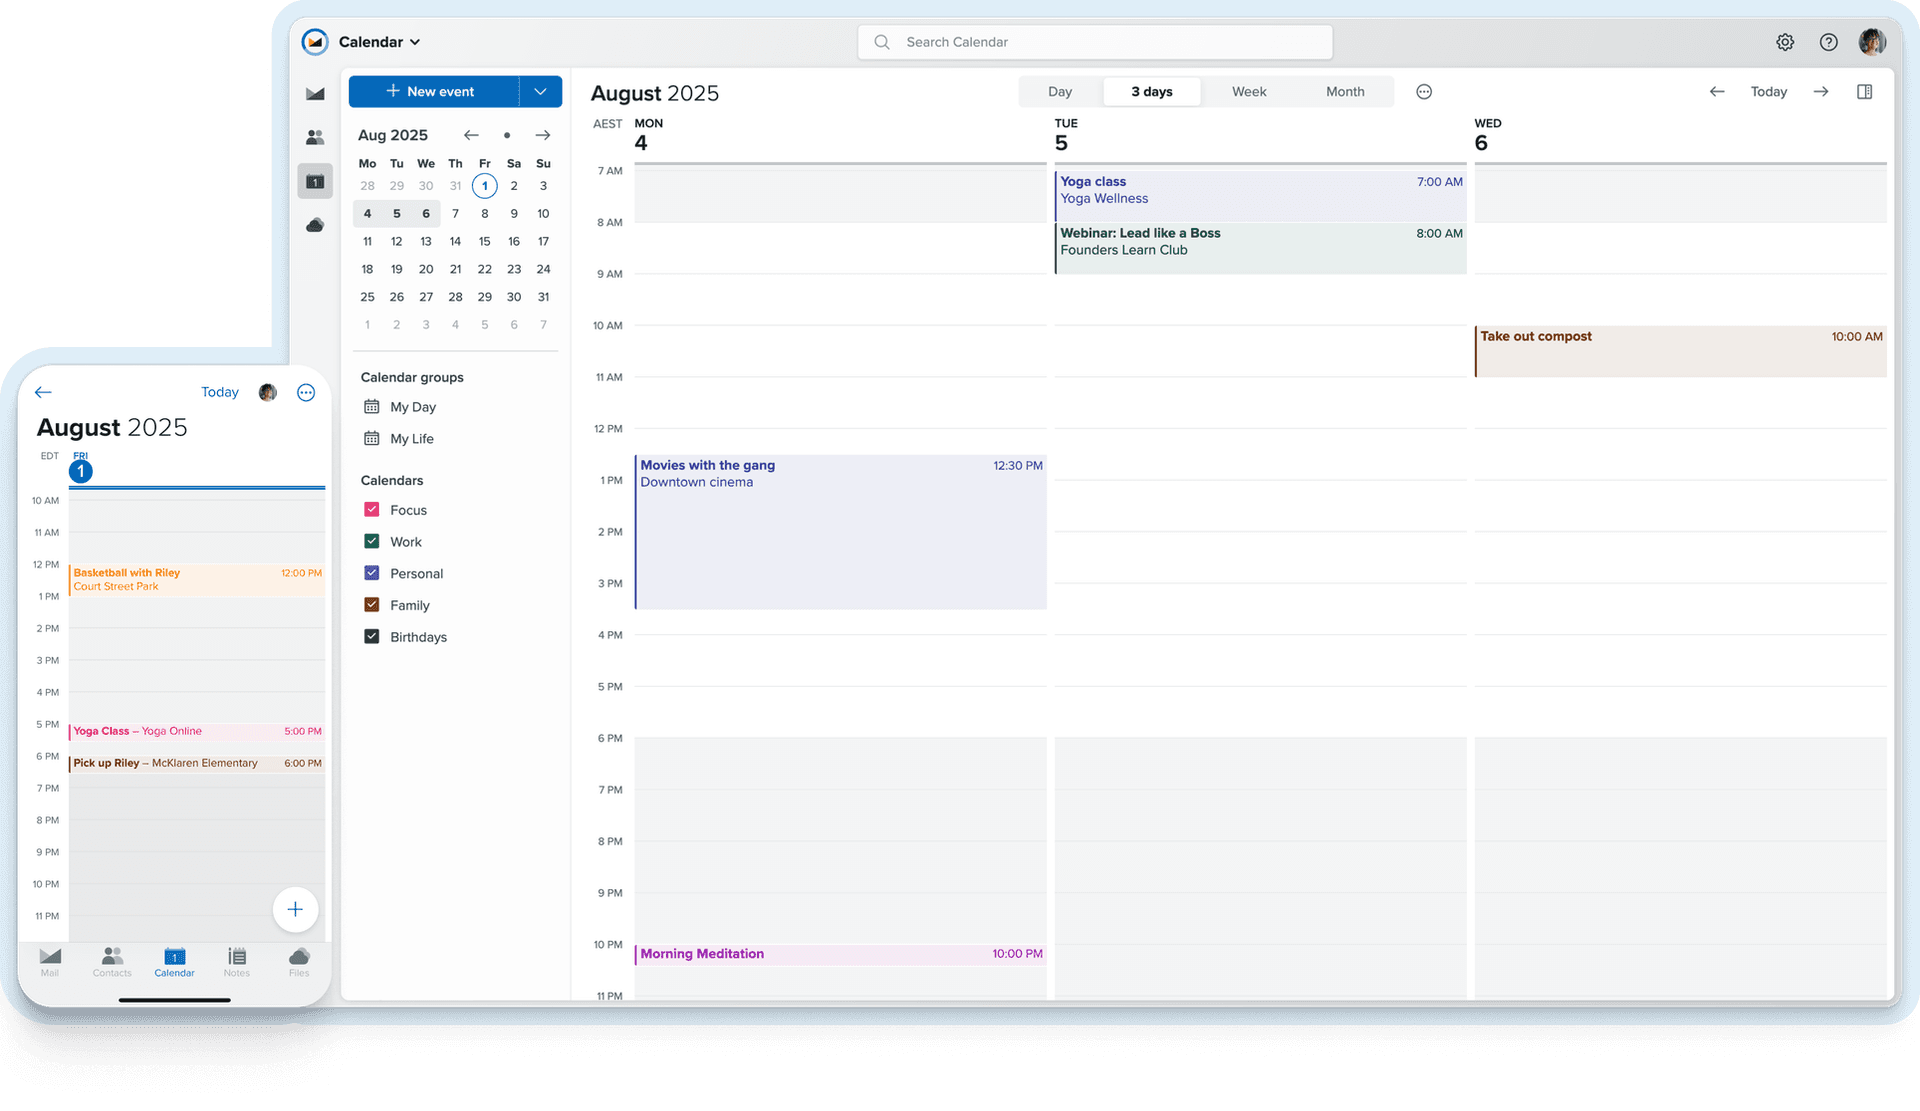The height and width of the screenshot is (1111, 1920).
Task: Open the settings gear icon
Action: [1785, 42]
